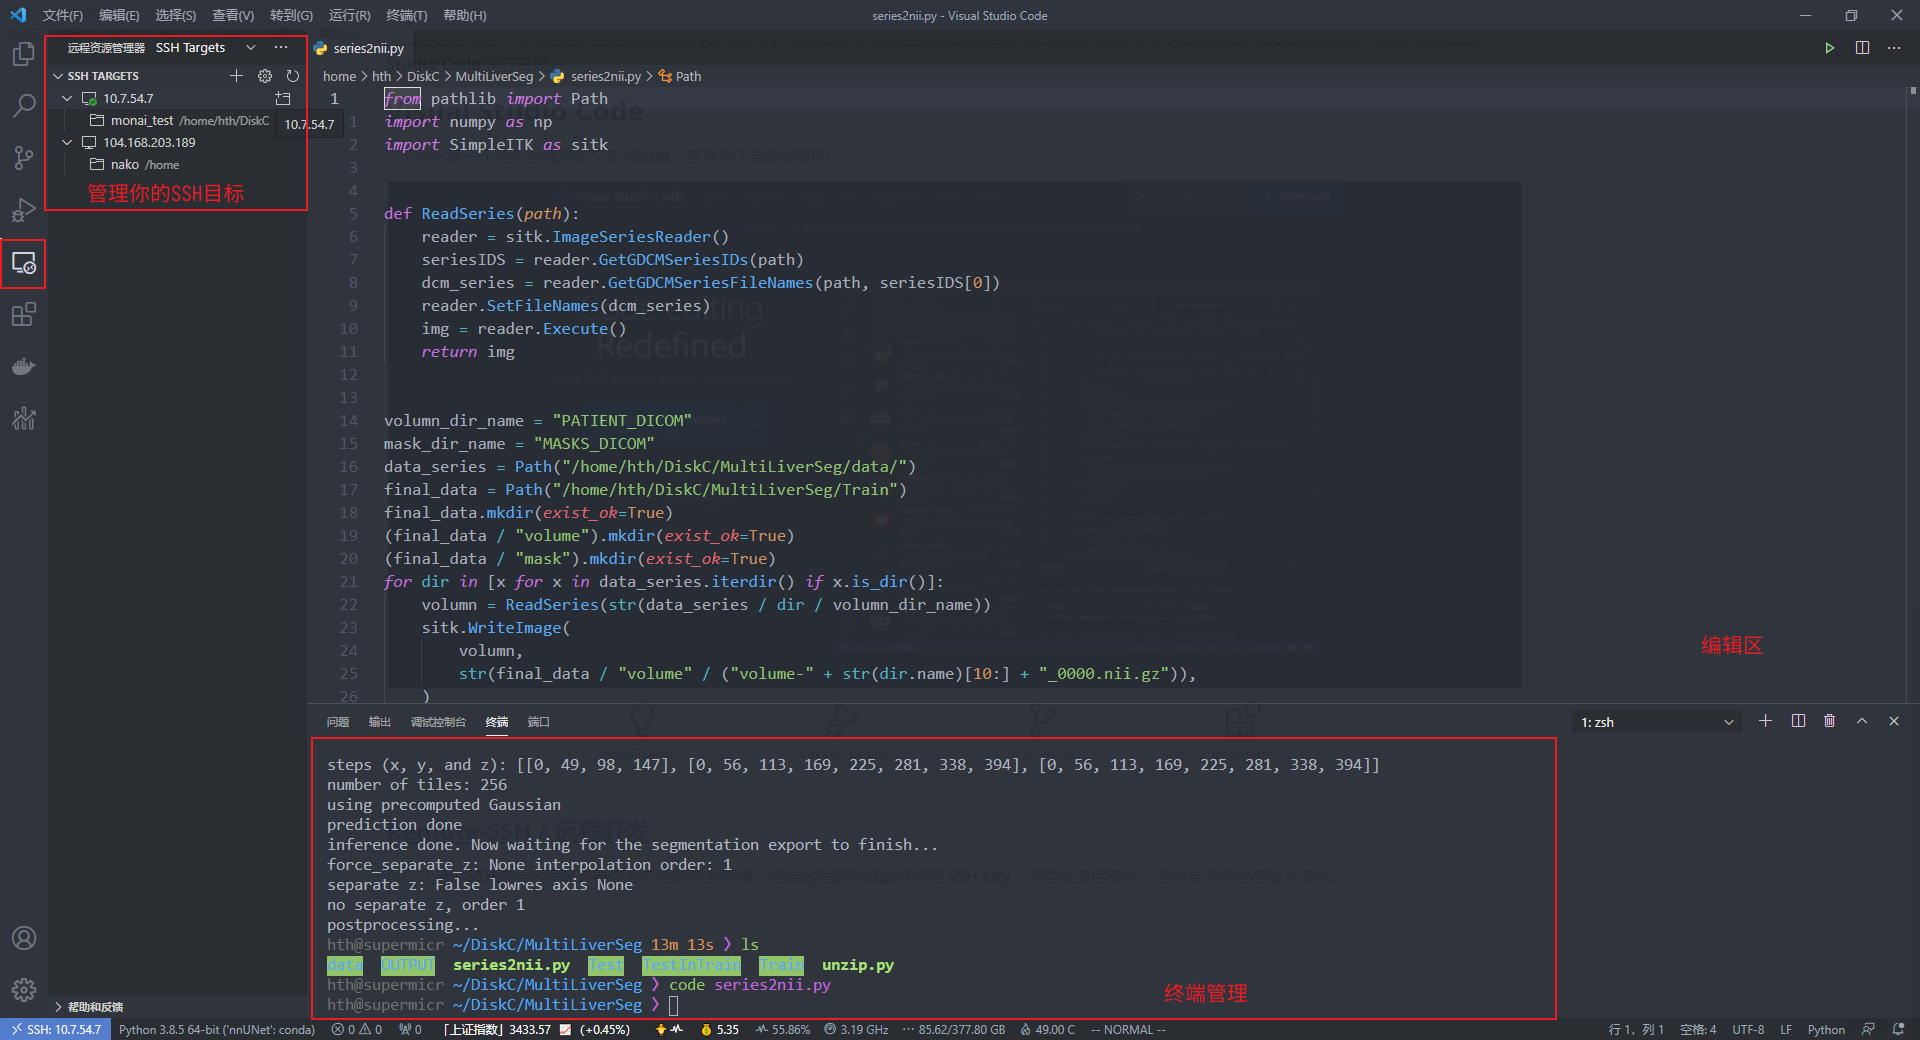The height and width of the screenshot is (1040, 1920).
Task: Open the 终端(T) menu
Action: point(406,16)
